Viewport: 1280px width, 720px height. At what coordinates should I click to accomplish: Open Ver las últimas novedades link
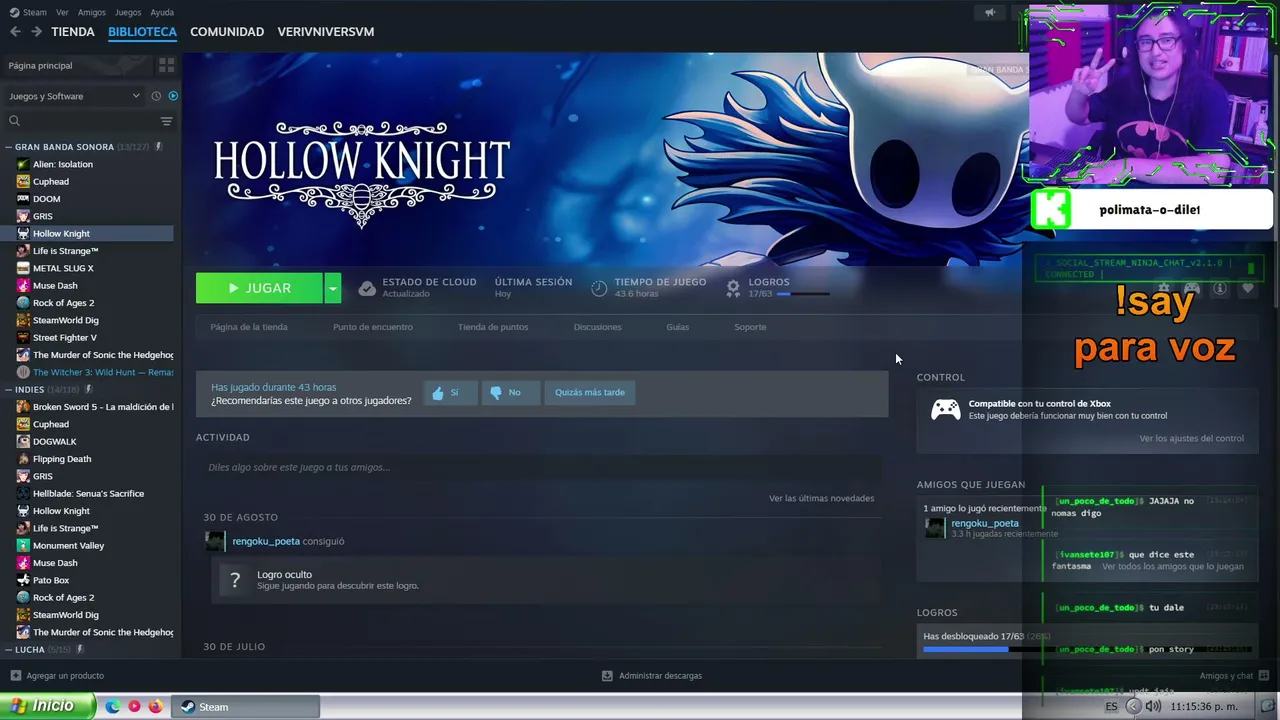(821, 498)
